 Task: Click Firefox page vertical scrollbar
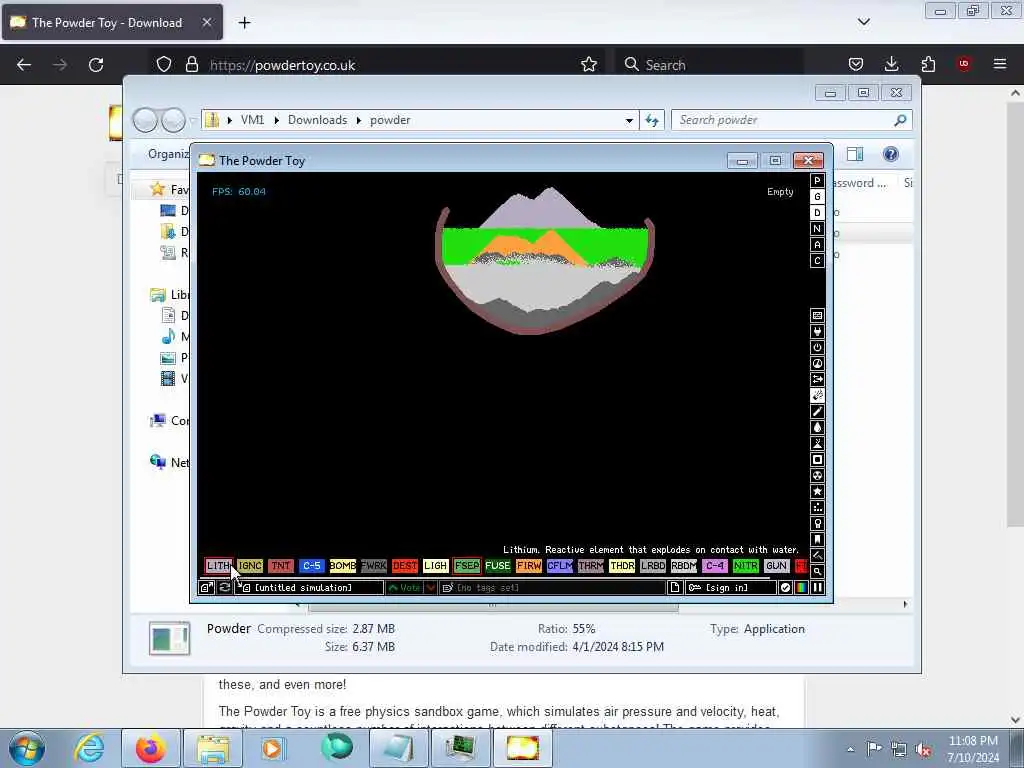(1016, 313)
